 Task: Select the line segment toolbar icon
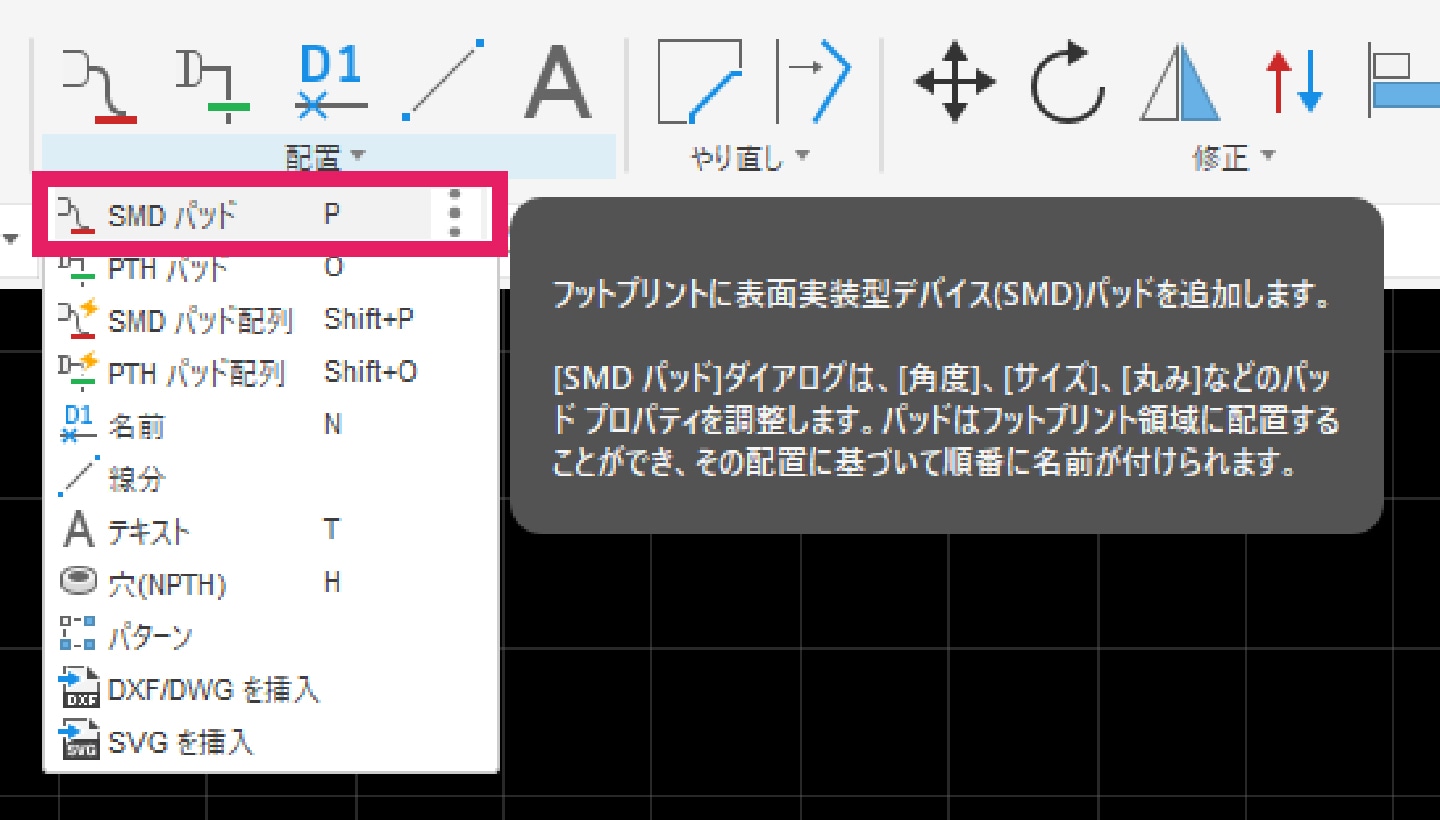click(444, 82)
